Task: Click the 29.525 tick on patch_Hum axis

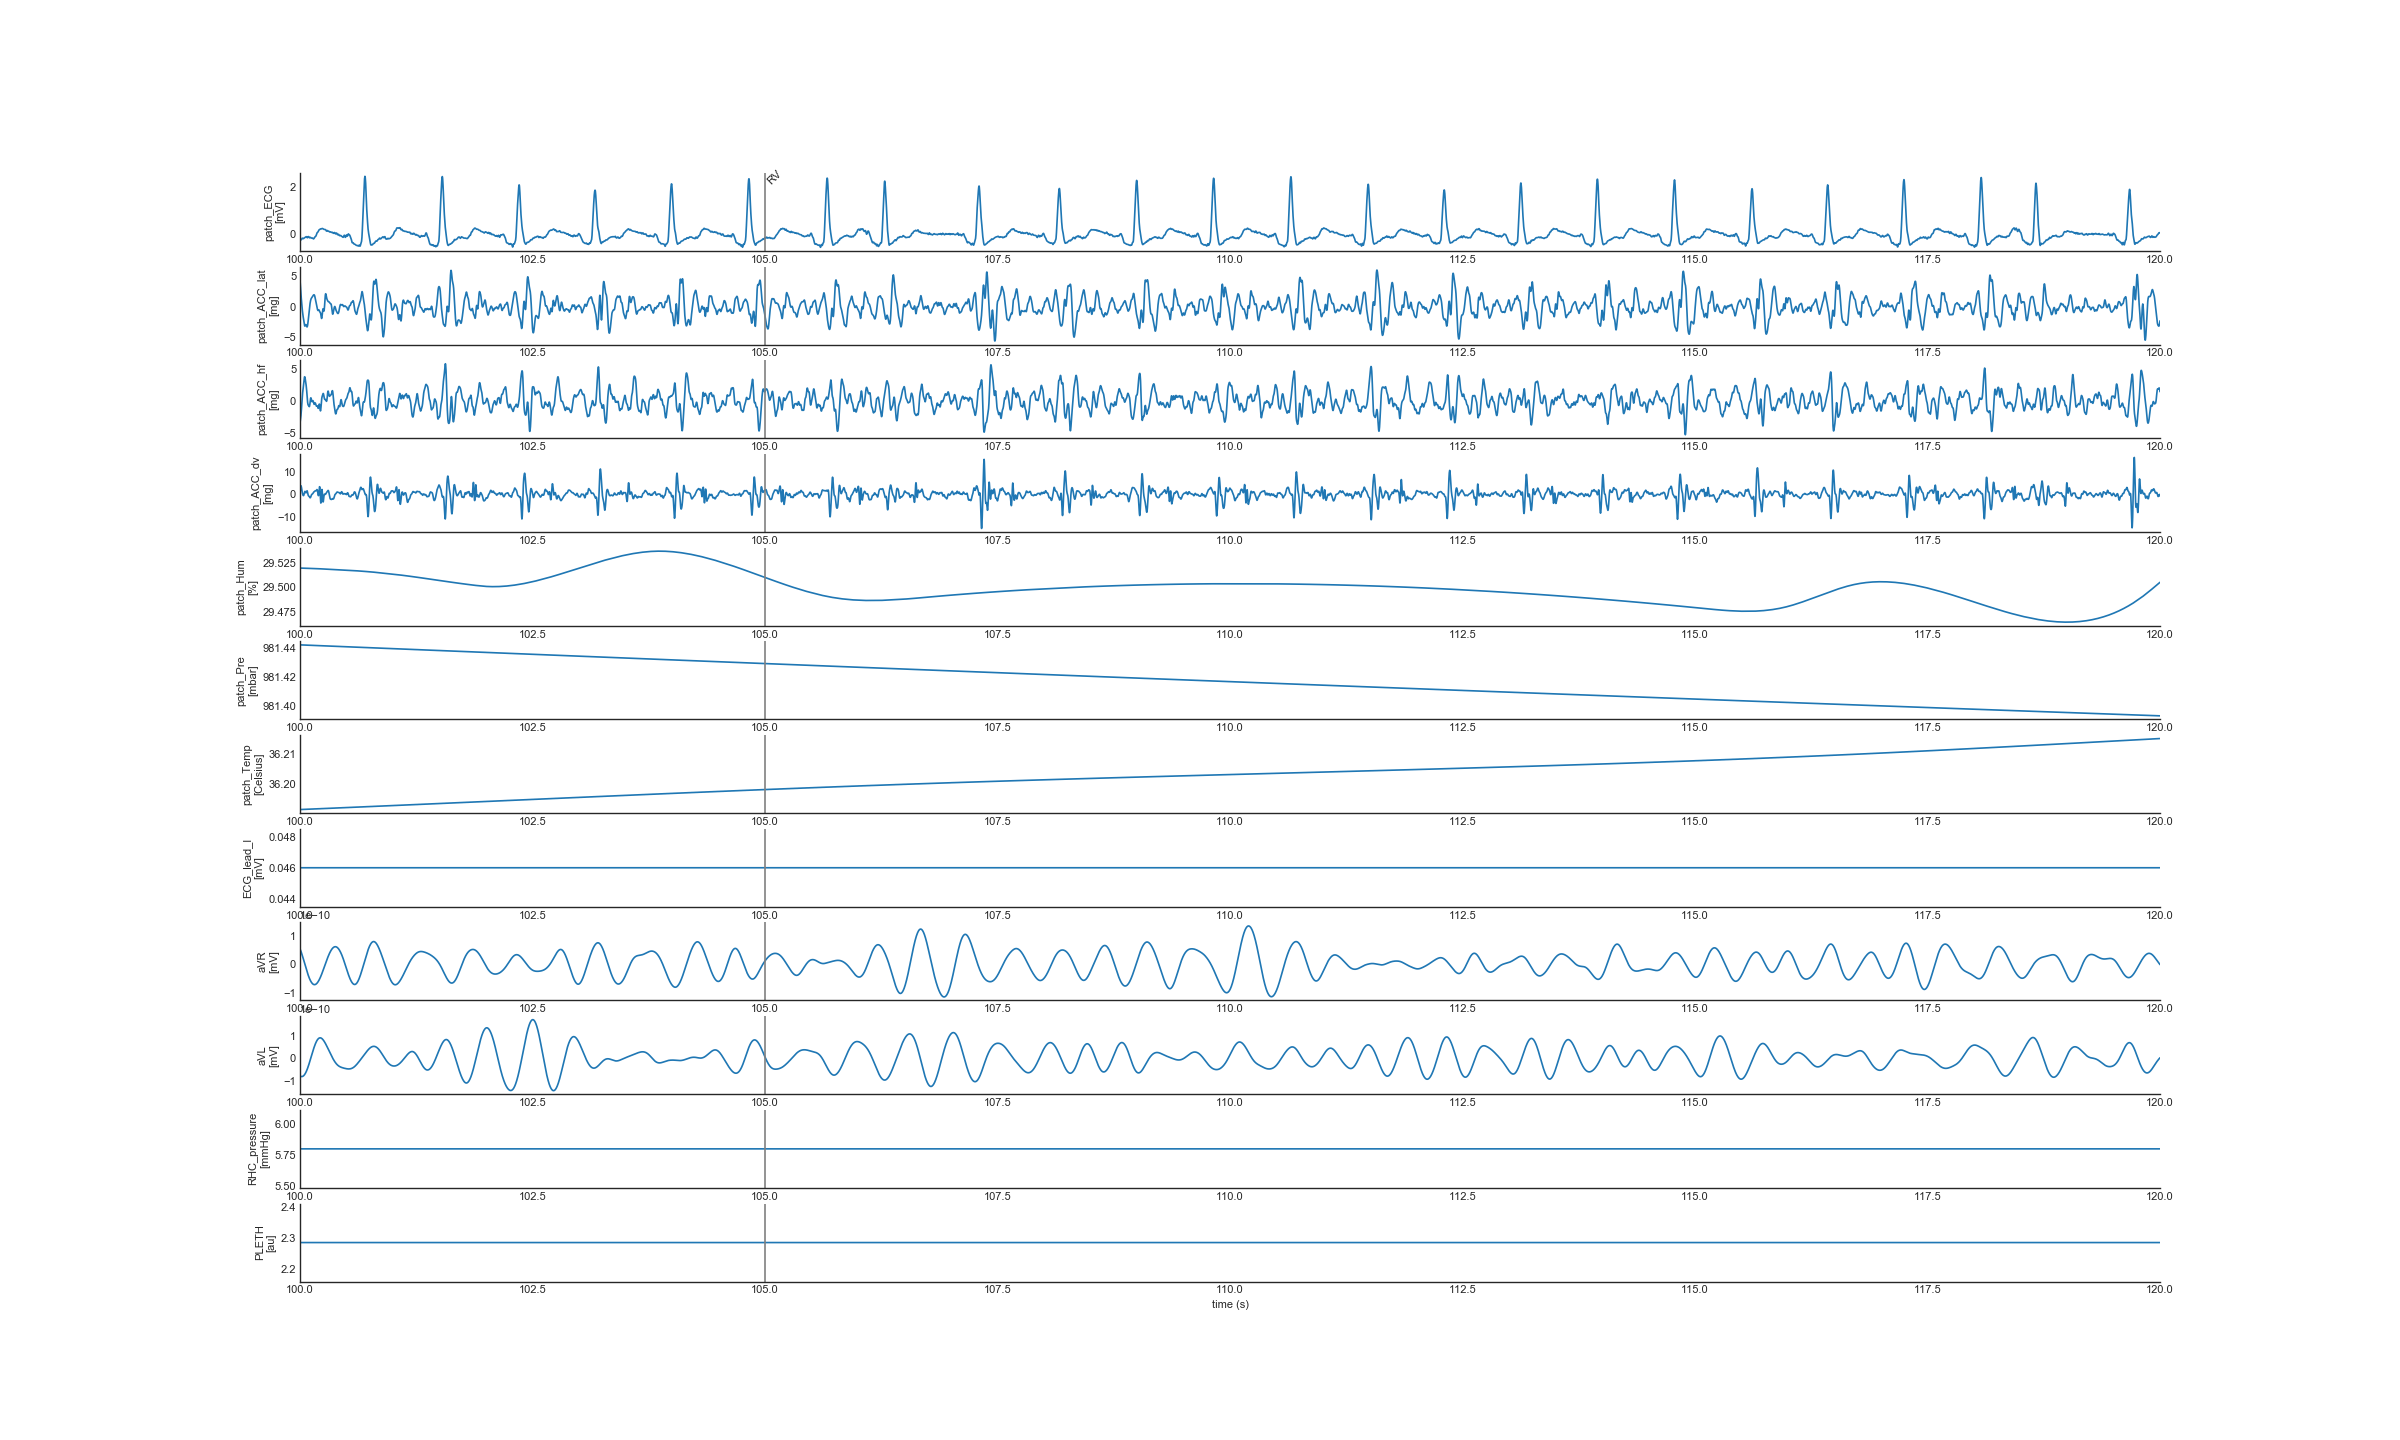Action: point(279,563)
